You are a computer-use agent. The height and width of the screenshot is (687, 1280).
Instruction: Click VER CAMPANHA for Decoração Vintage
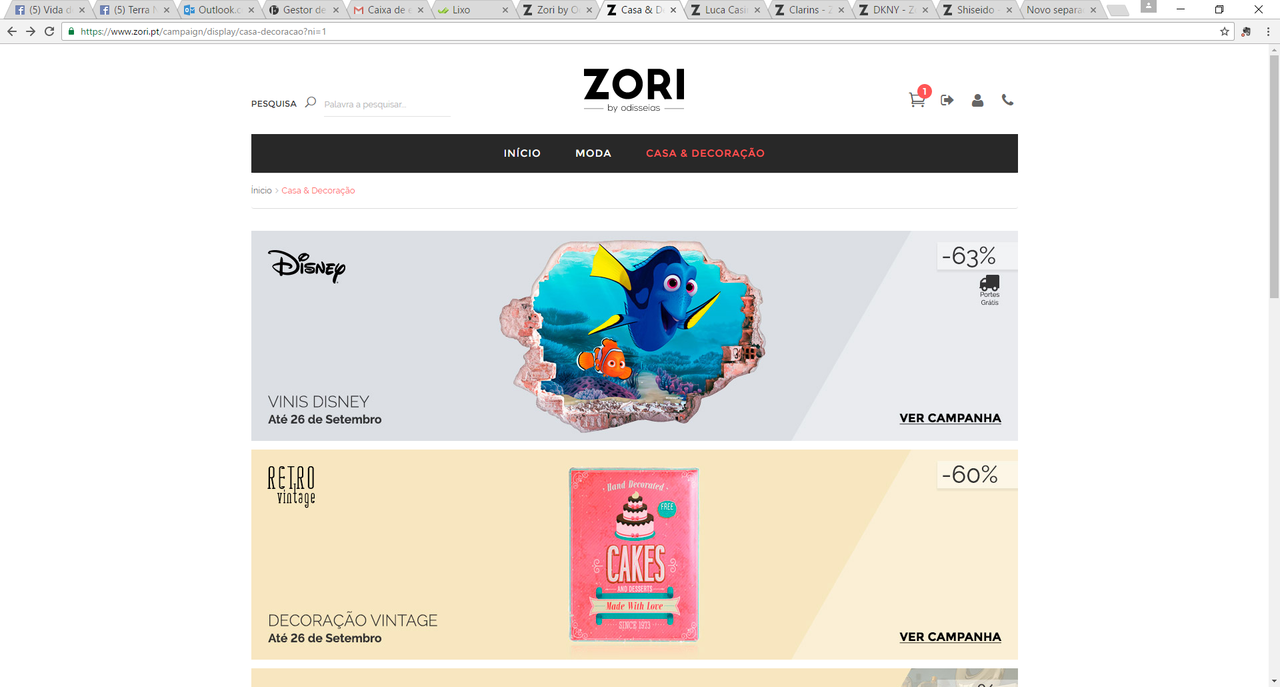950,636
